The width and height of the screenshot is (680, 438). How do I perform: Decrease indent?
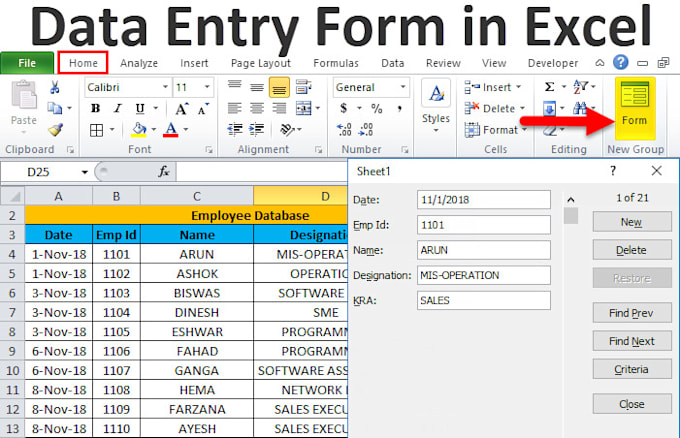click(235, 129)
